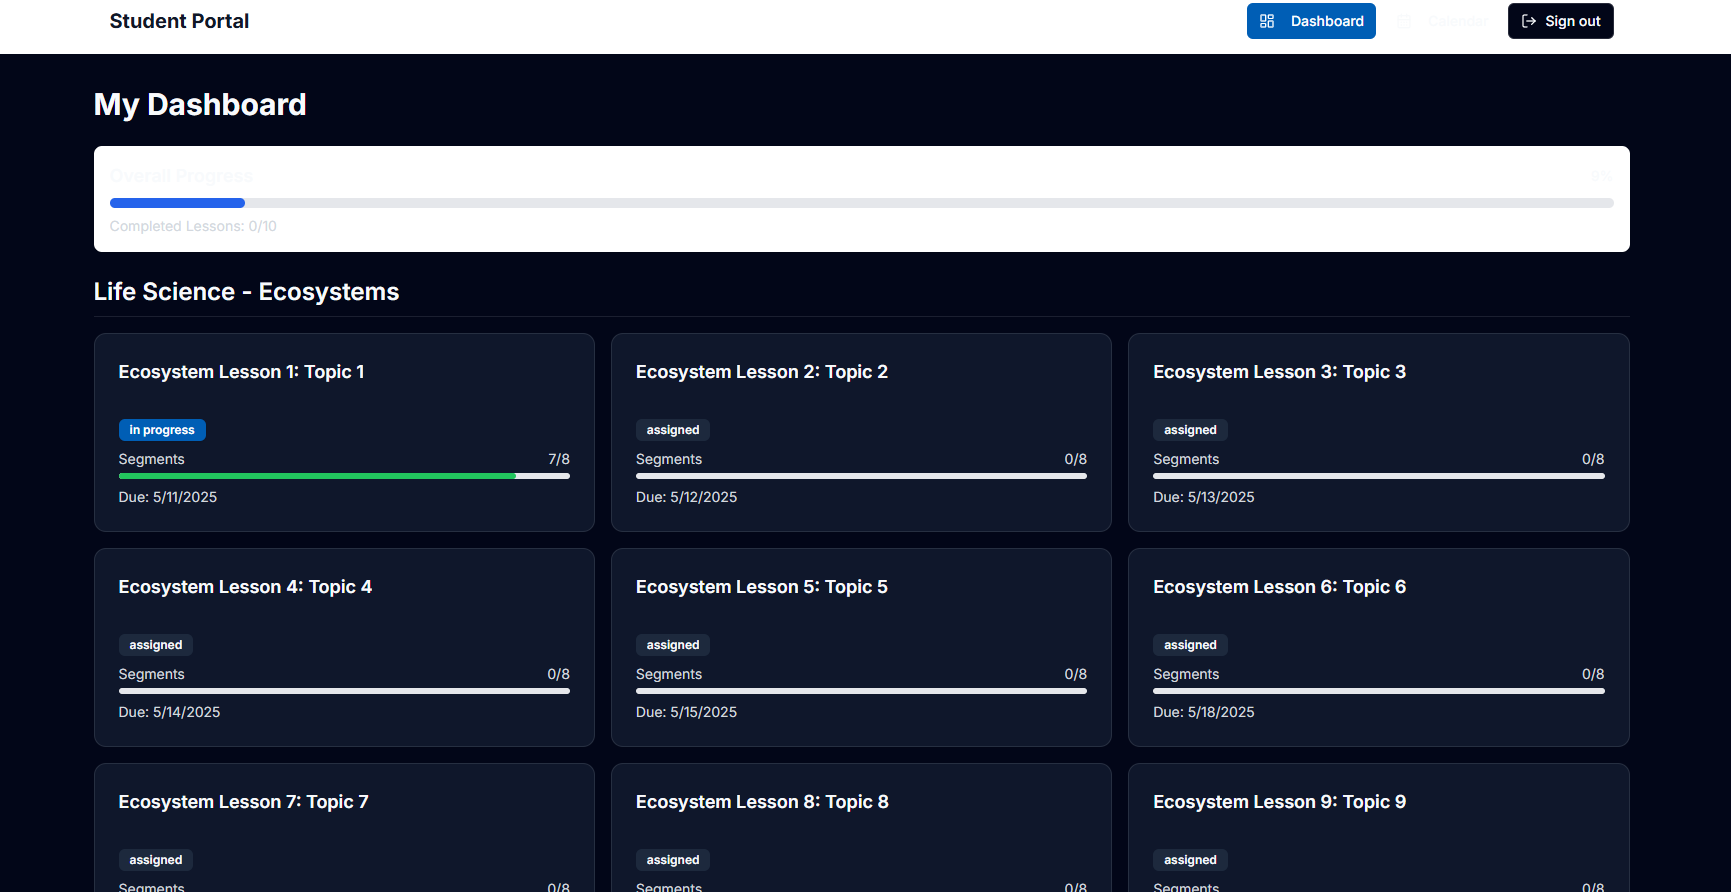
Task: Click the 'Life Science - Ecosystems' heading
Action: (246, 292)
